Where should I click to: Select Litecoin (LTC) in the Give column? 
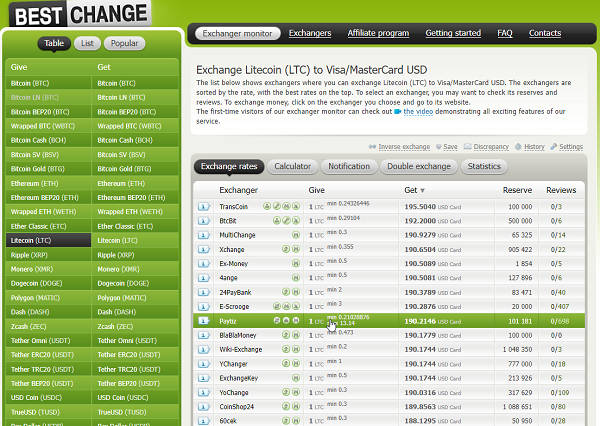(49, 241)
